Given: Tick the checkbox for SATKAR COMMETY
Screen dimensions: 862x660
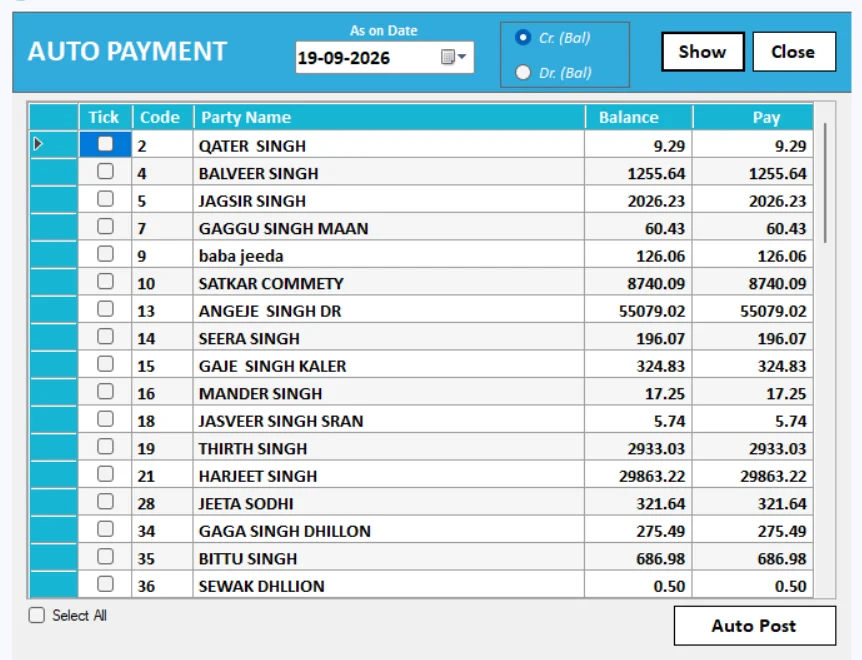Looking at the screenshot, I should pos(105,281).
